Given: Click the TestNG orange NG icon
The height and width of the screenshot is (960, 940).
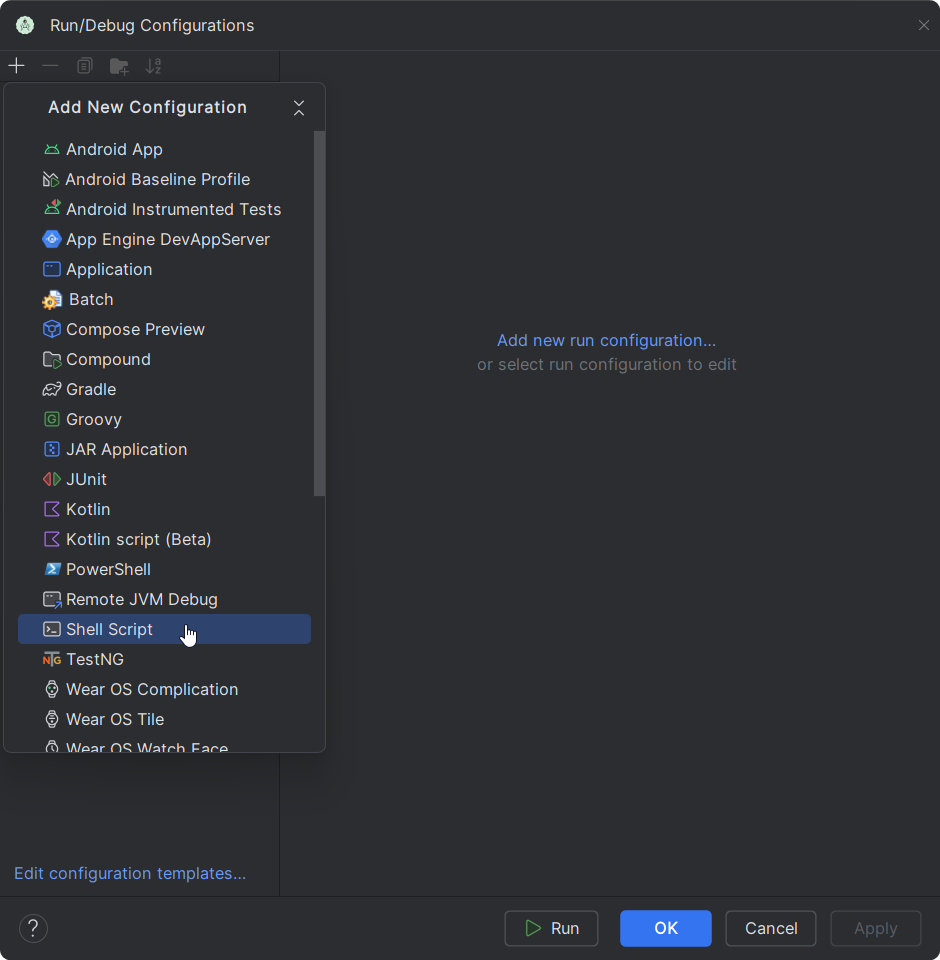Looking at the screenshot, I should [x=52, y=659].
